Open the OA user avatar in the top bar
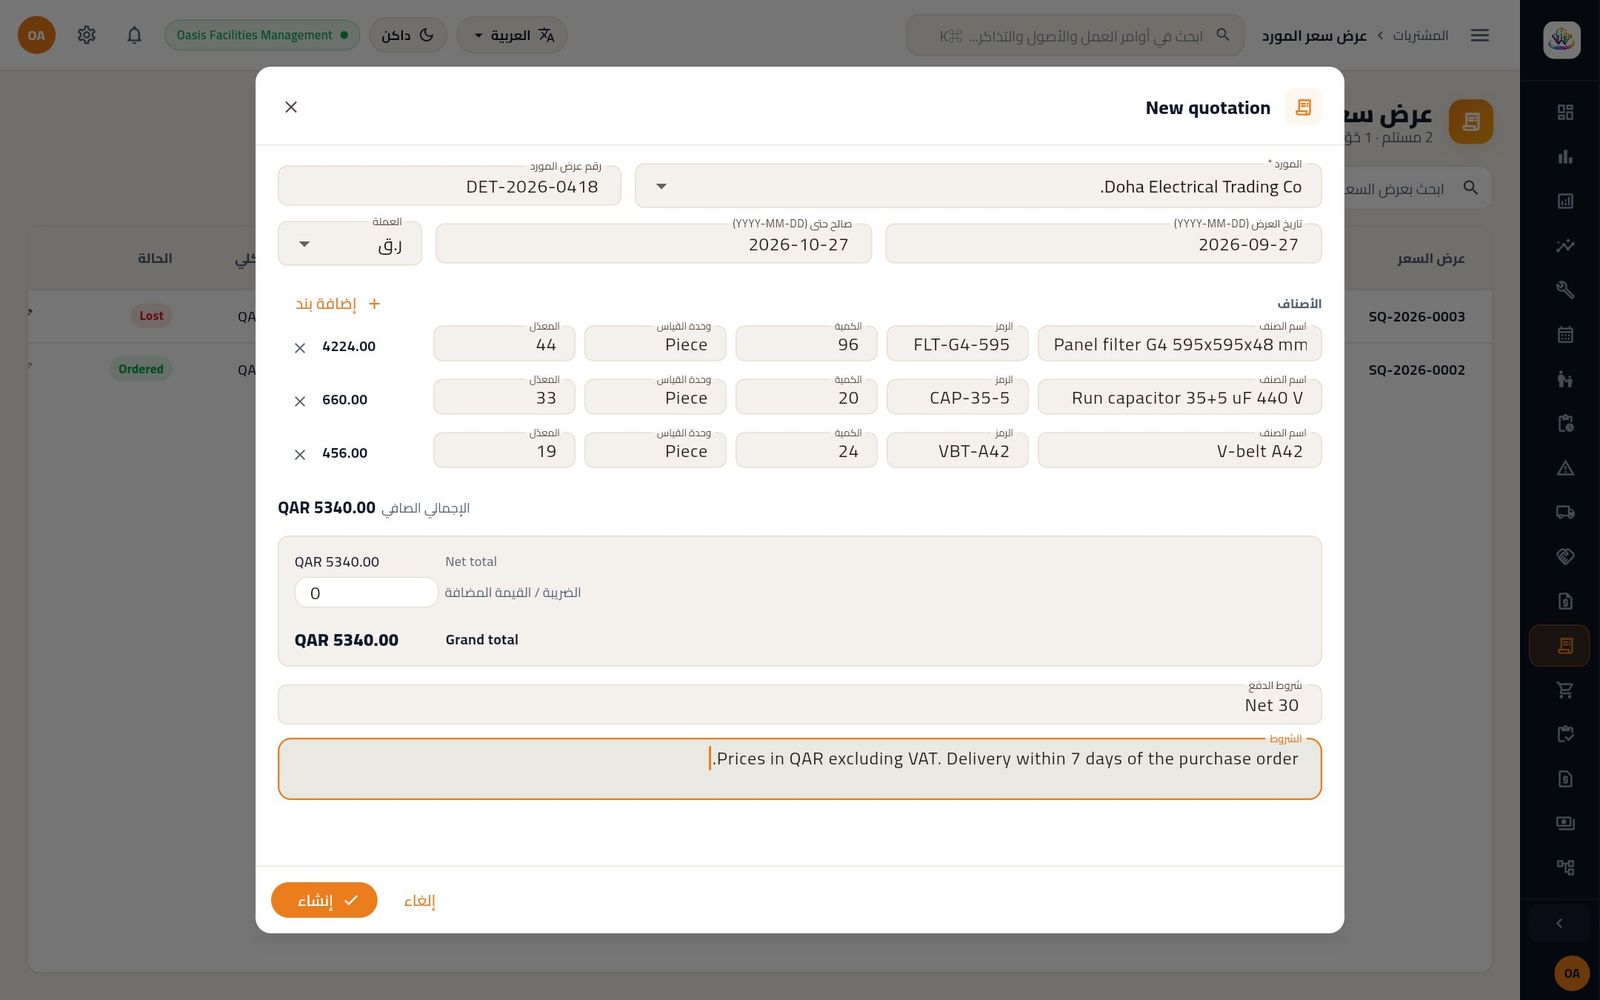This screenshot has height=1000, width=1600. [x=37, y=35]
